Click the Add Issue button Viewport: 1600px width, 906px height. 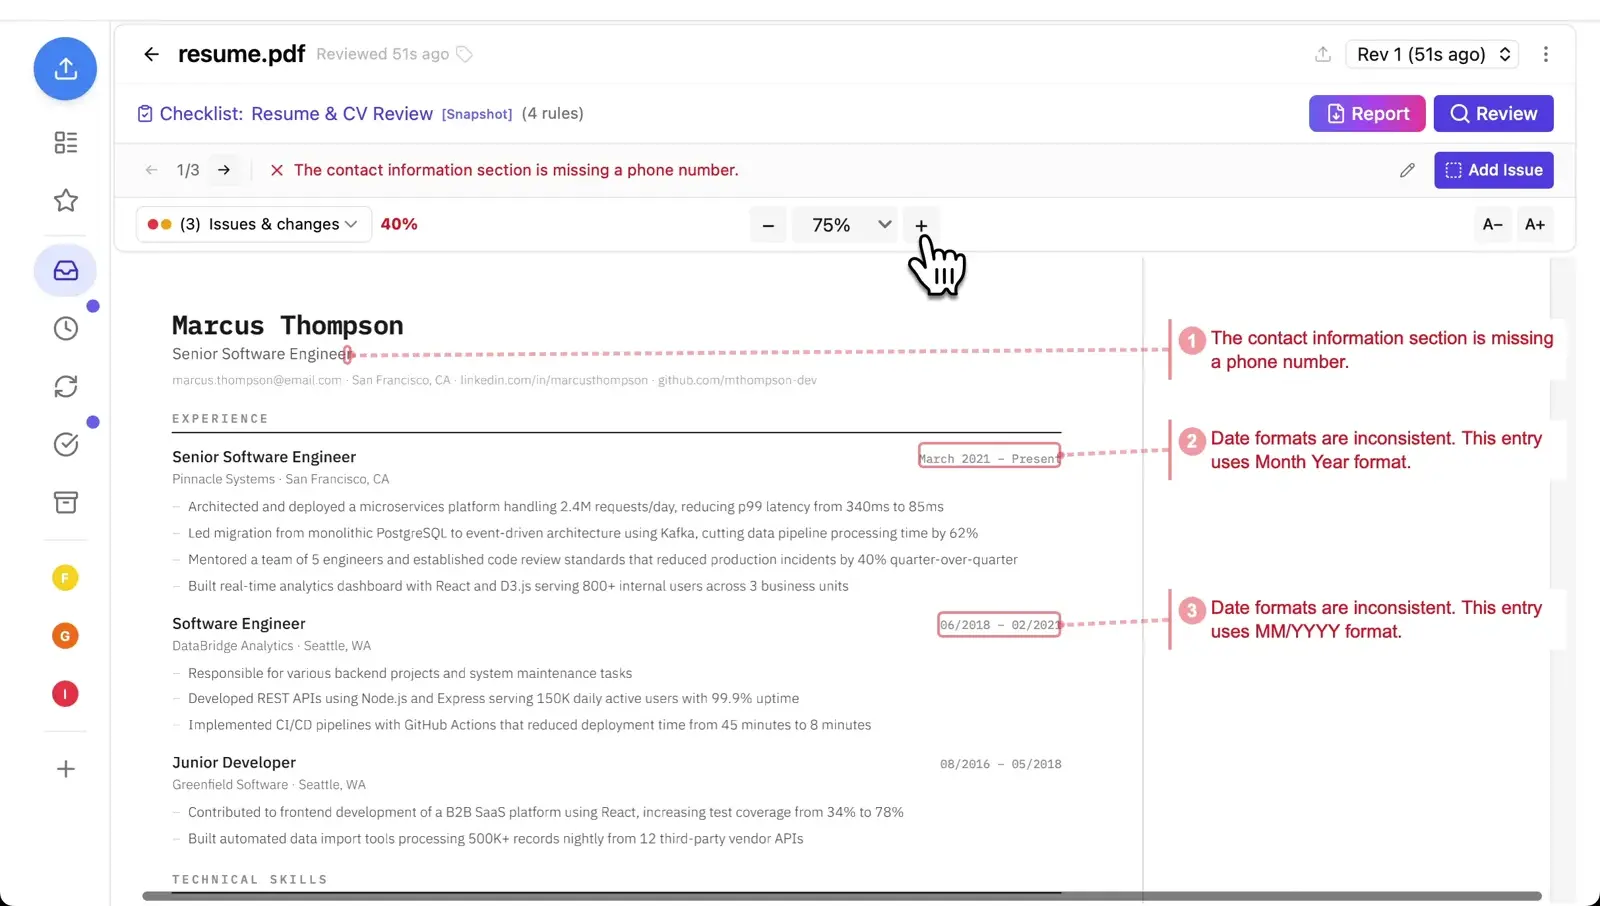(1493, 170)
